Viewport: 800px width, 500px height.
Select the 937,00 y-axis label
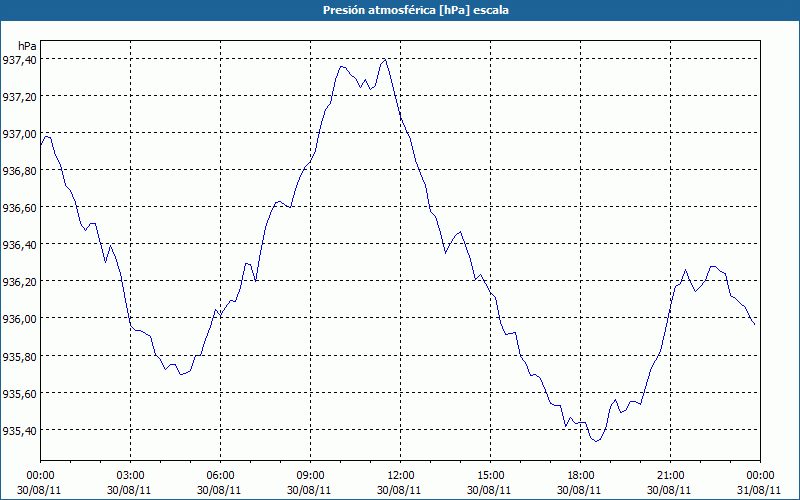[x=20, y=134]
